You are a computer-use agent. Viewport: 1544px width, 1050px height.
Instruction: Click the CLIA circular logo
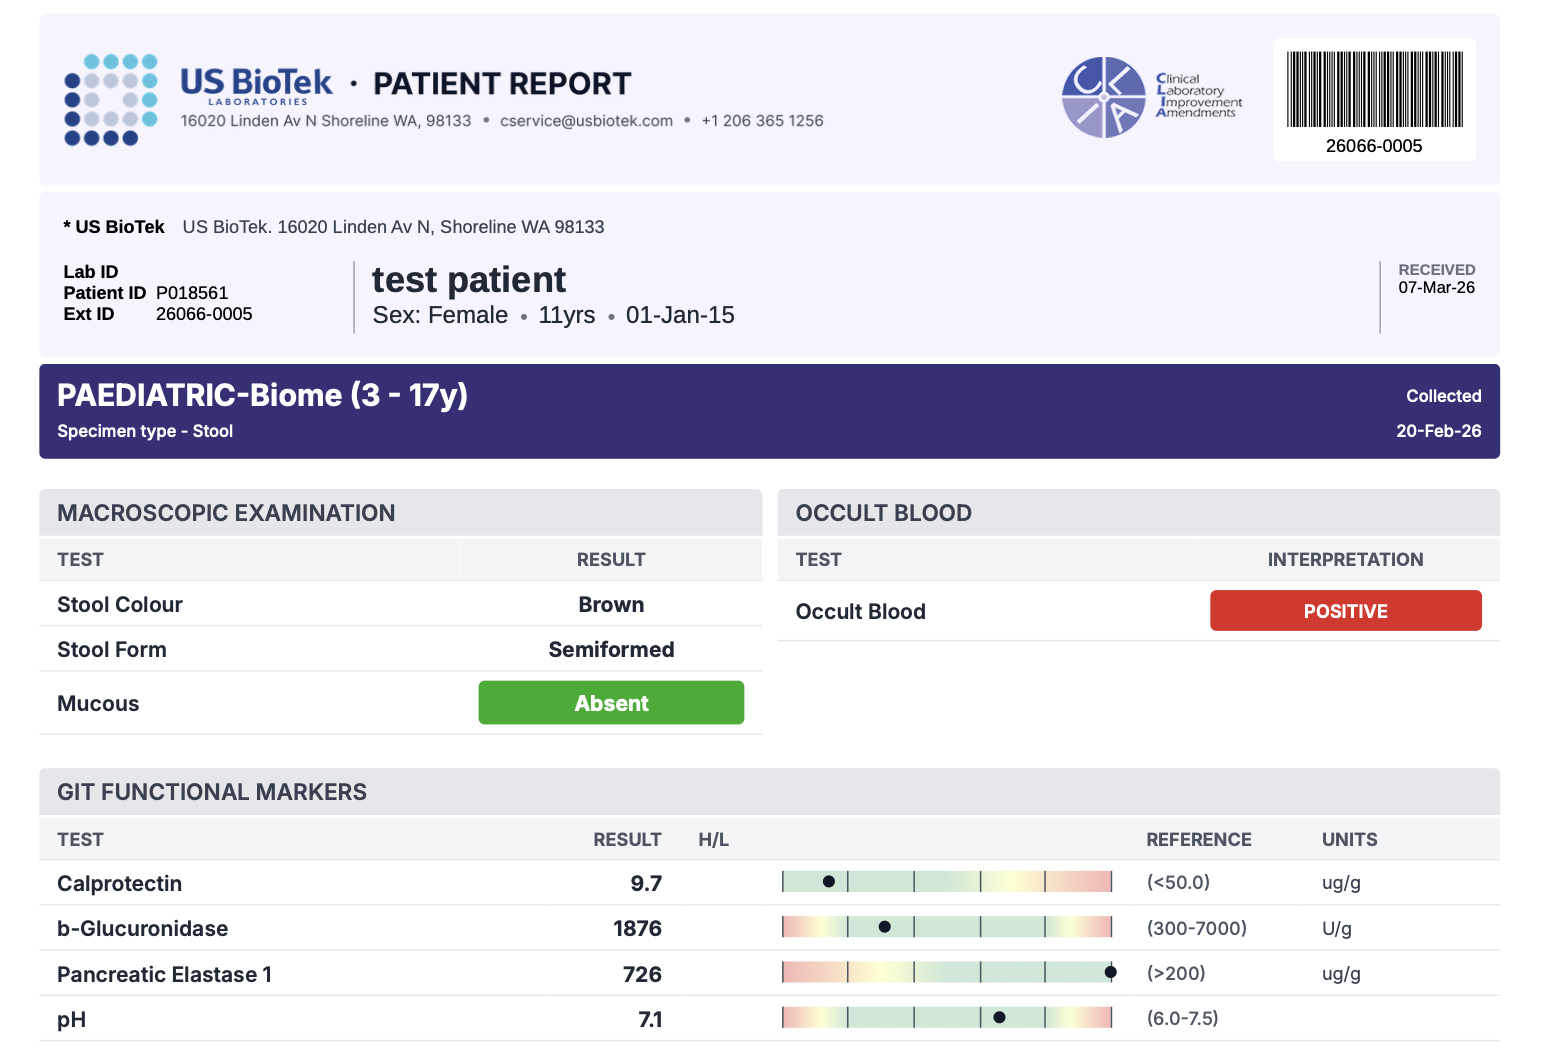[1103, 97]
